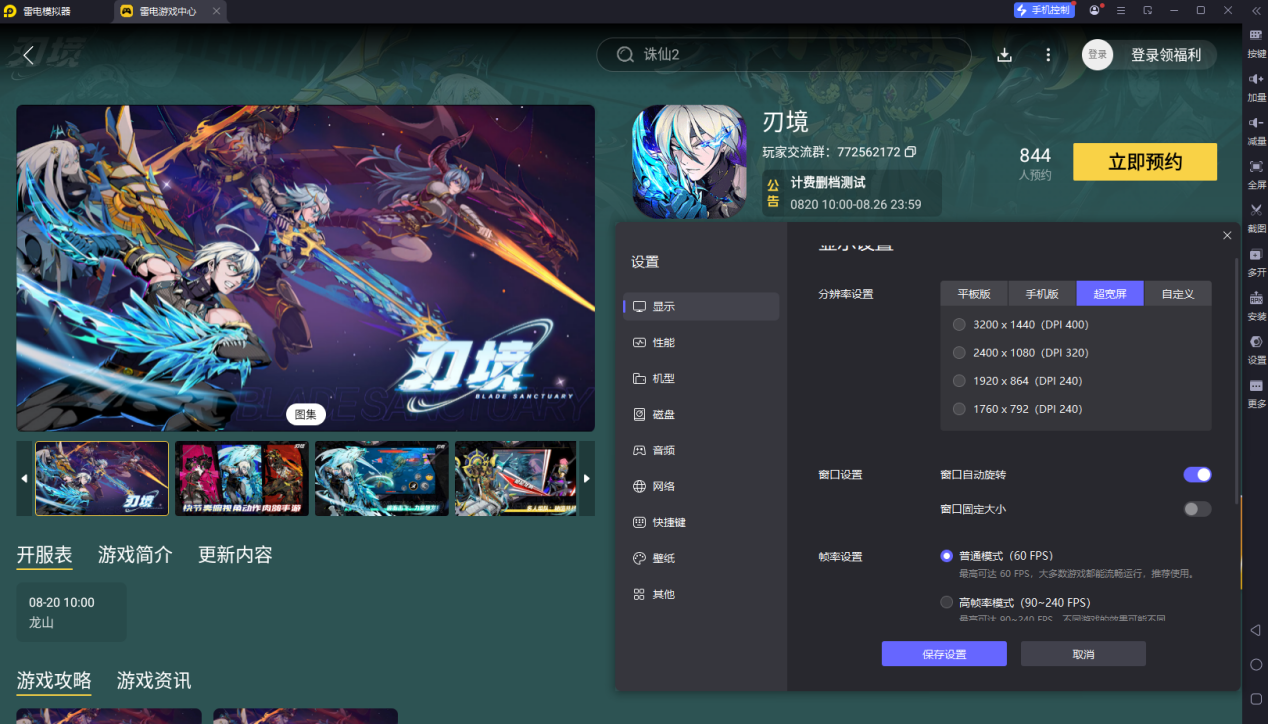Viewport: 1268px width, 724px height.
Task: Cancel settings with 取消 button
Action: [1083, 654]
